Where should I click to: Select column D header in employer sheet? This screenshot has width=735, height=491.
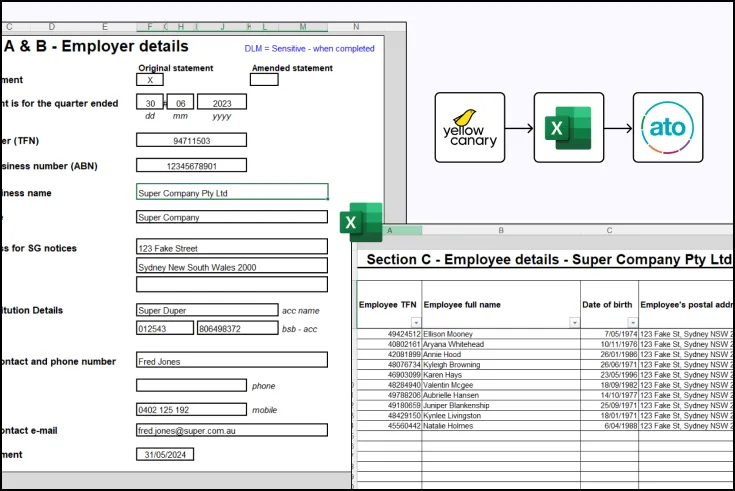52,27
